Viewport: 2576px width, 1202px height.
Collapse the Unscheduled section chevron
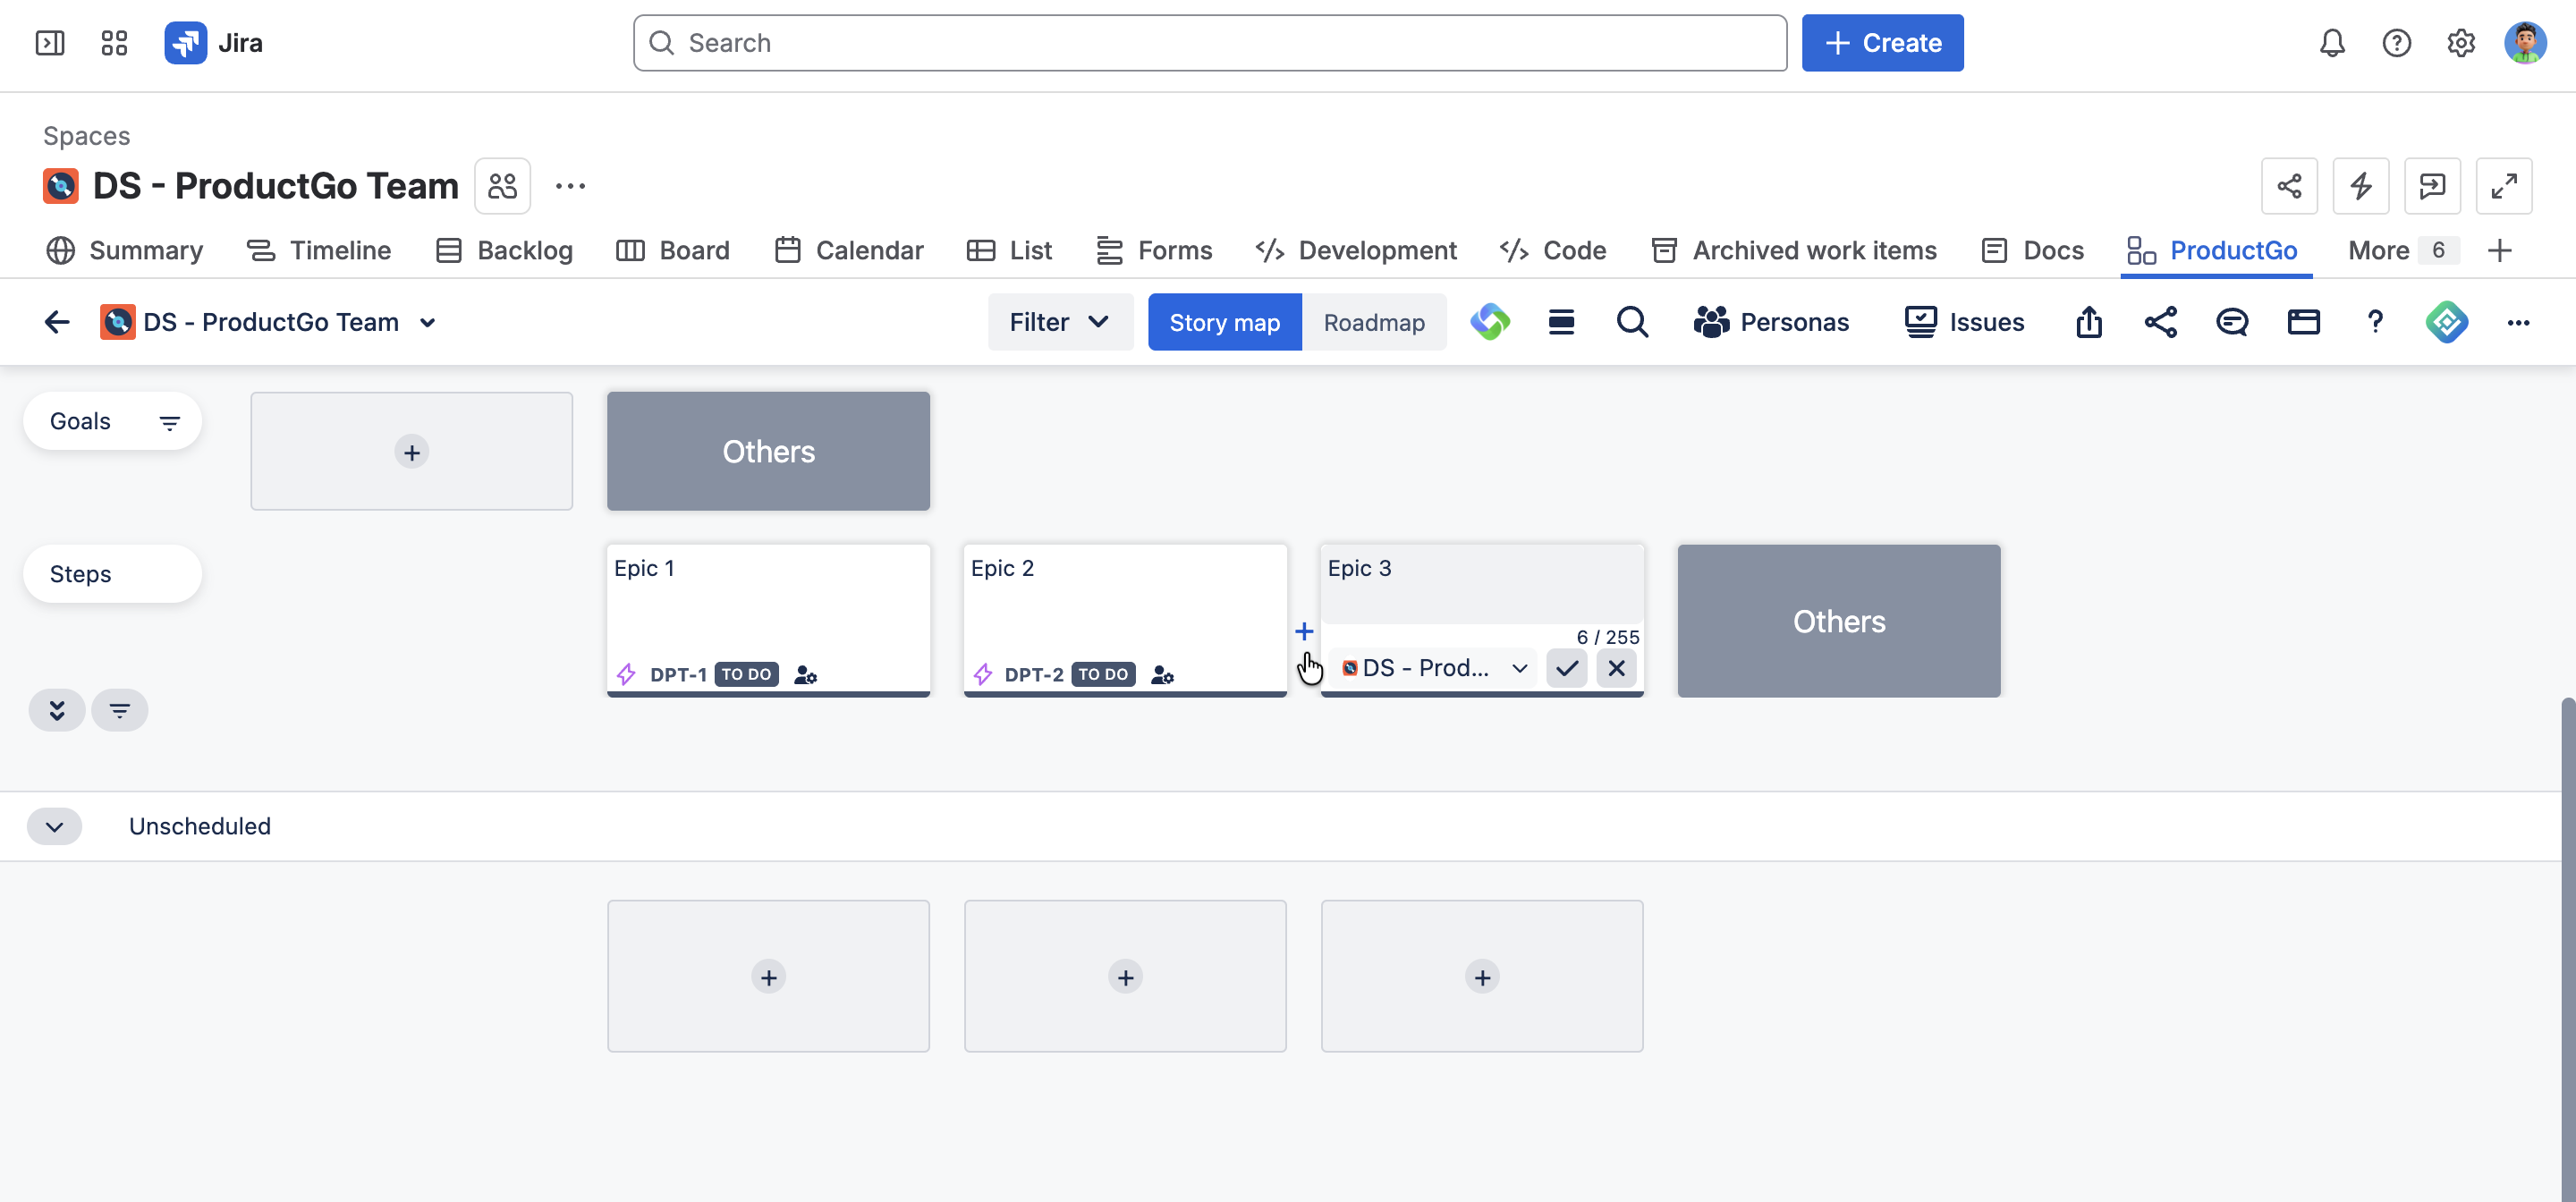55,827
